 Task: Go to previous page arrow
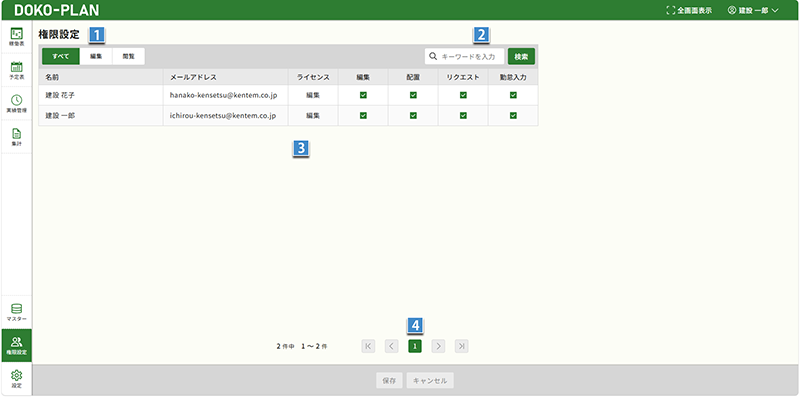tap(391, 346)
